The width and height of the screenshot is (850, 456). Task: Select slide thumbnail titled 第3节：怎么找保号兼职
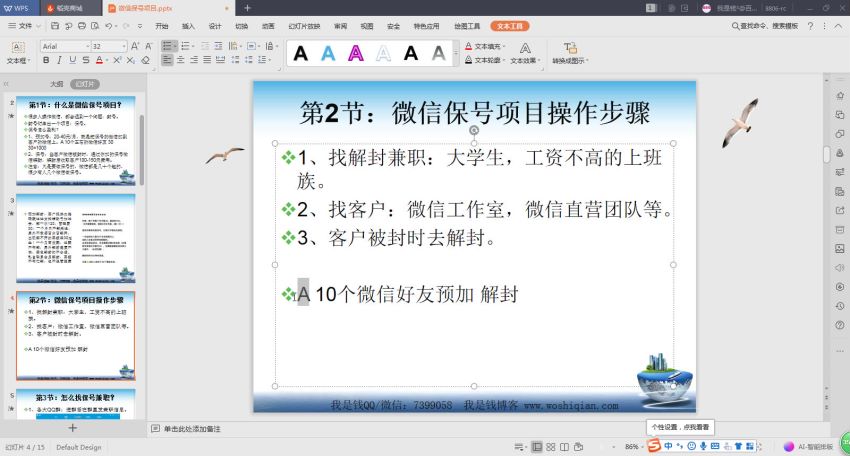point(75,404)
